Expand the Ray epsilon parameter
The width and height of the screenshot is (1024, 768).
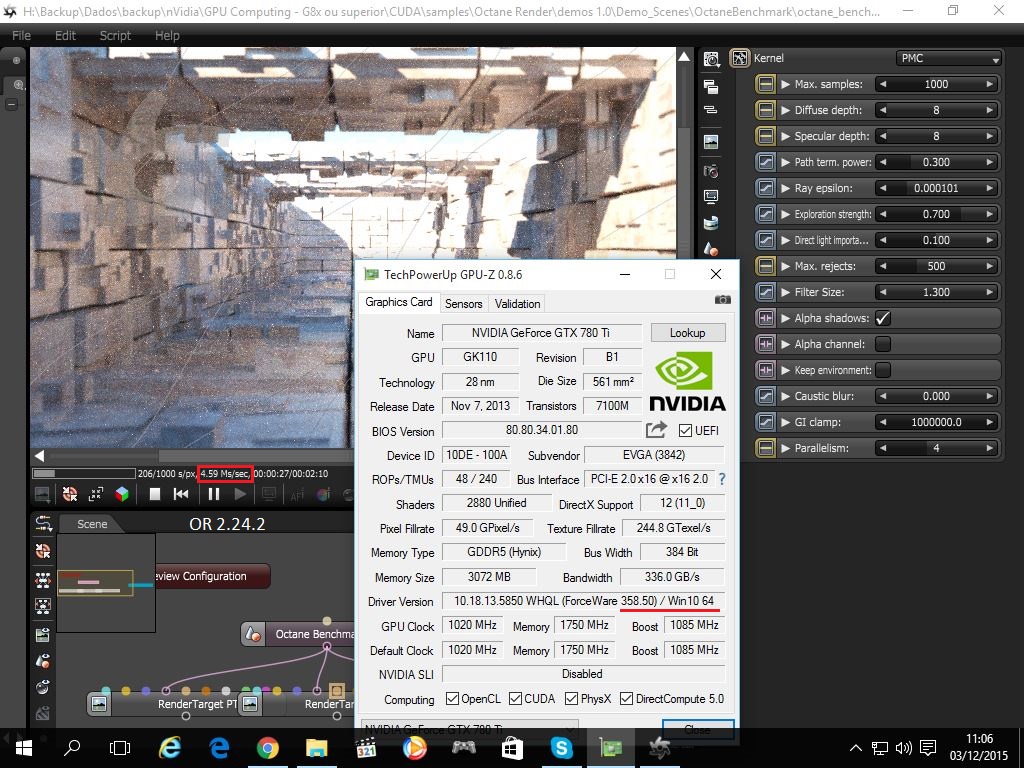tap(786, 188)
